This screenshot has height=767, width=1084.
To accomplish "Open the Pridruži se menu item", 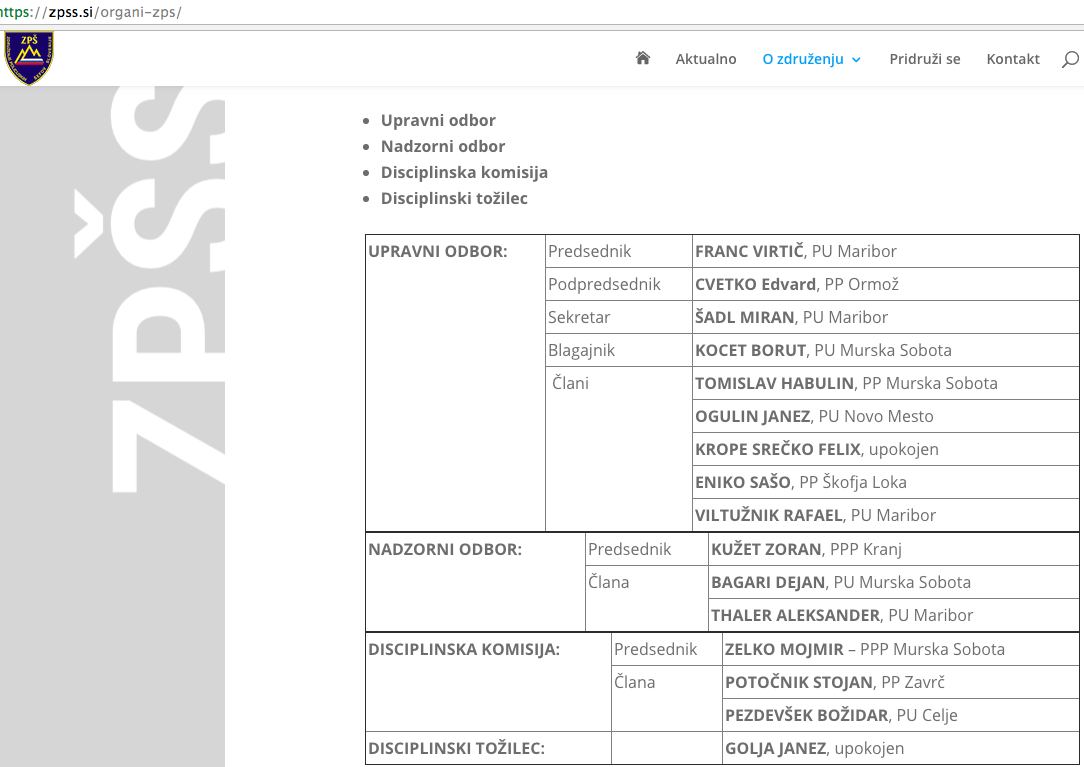I will pyautogui.click(x=924, y=59).
